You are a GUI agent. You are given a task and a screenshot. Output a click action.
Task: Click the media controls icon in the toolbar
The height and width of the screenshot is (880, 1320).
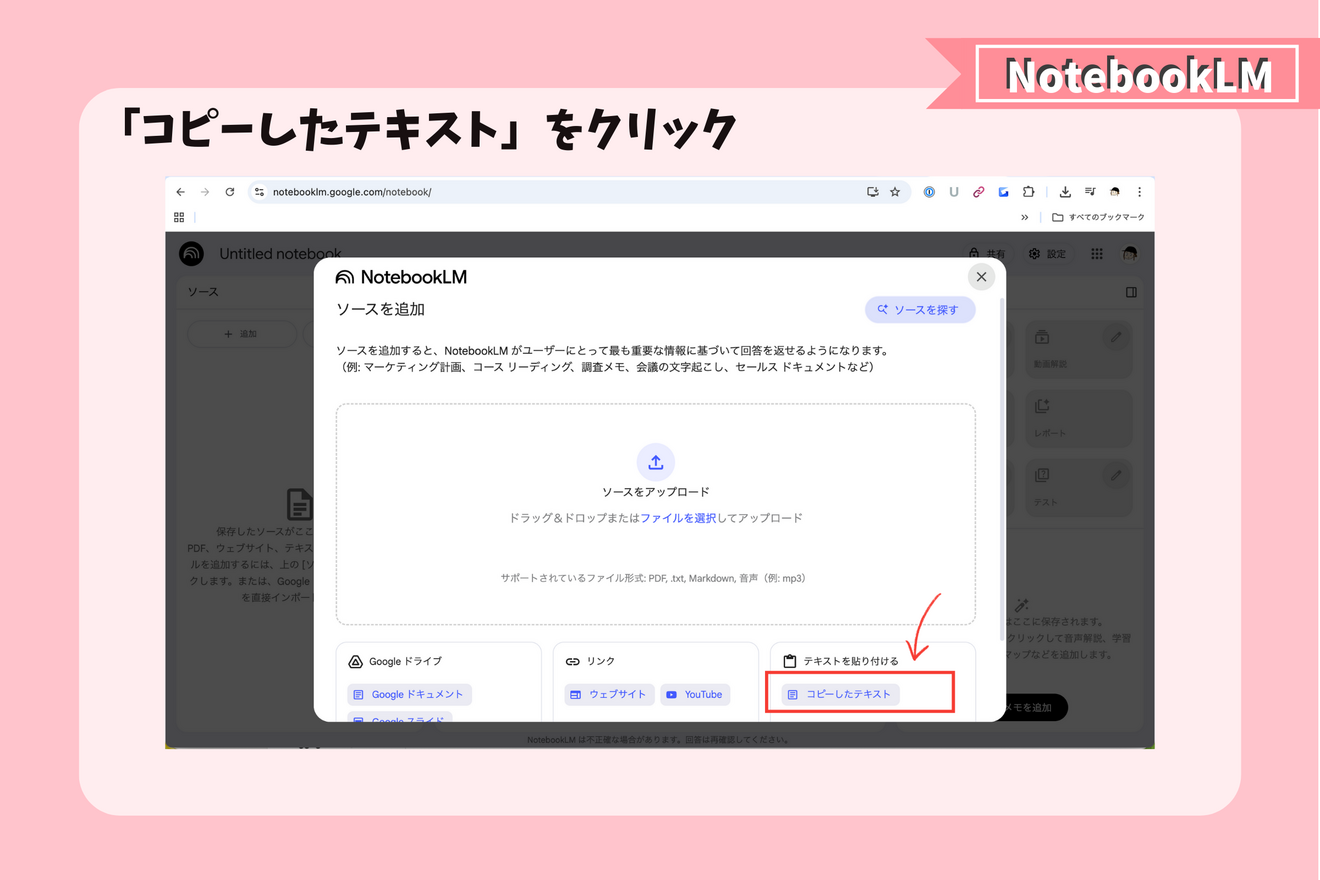tap(1090, 192)
